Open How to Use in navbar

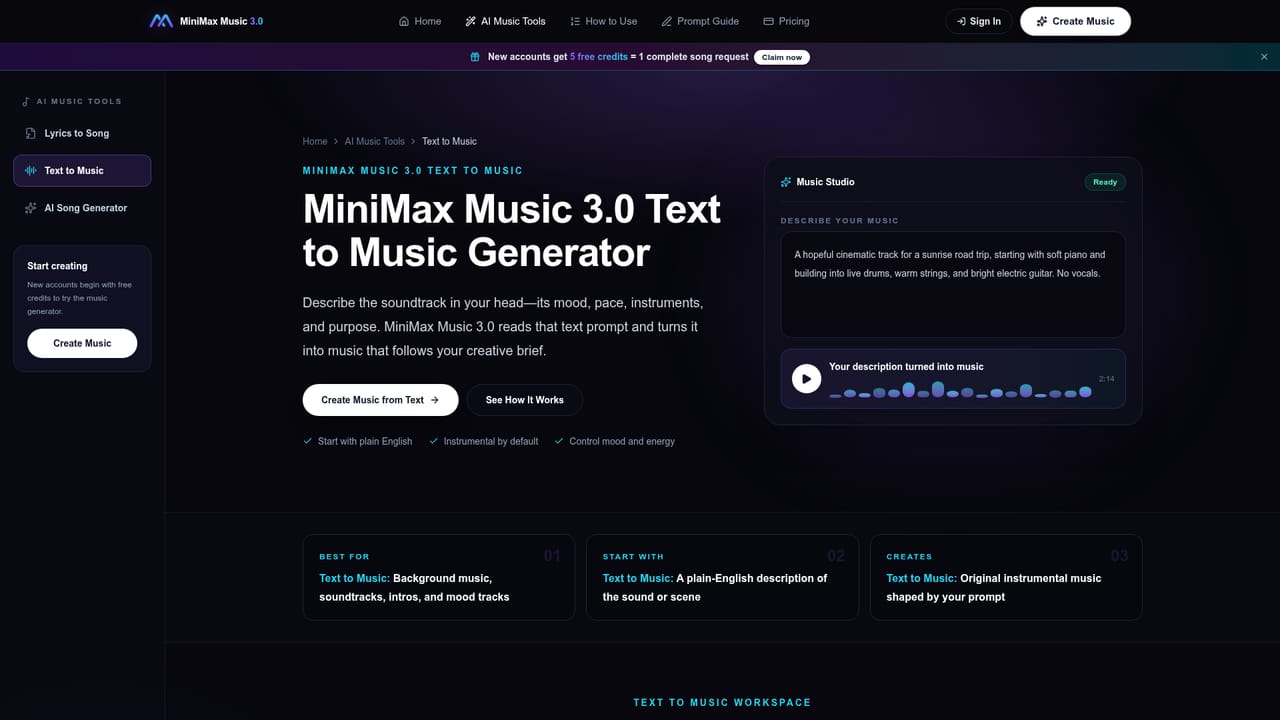point(603,21)
